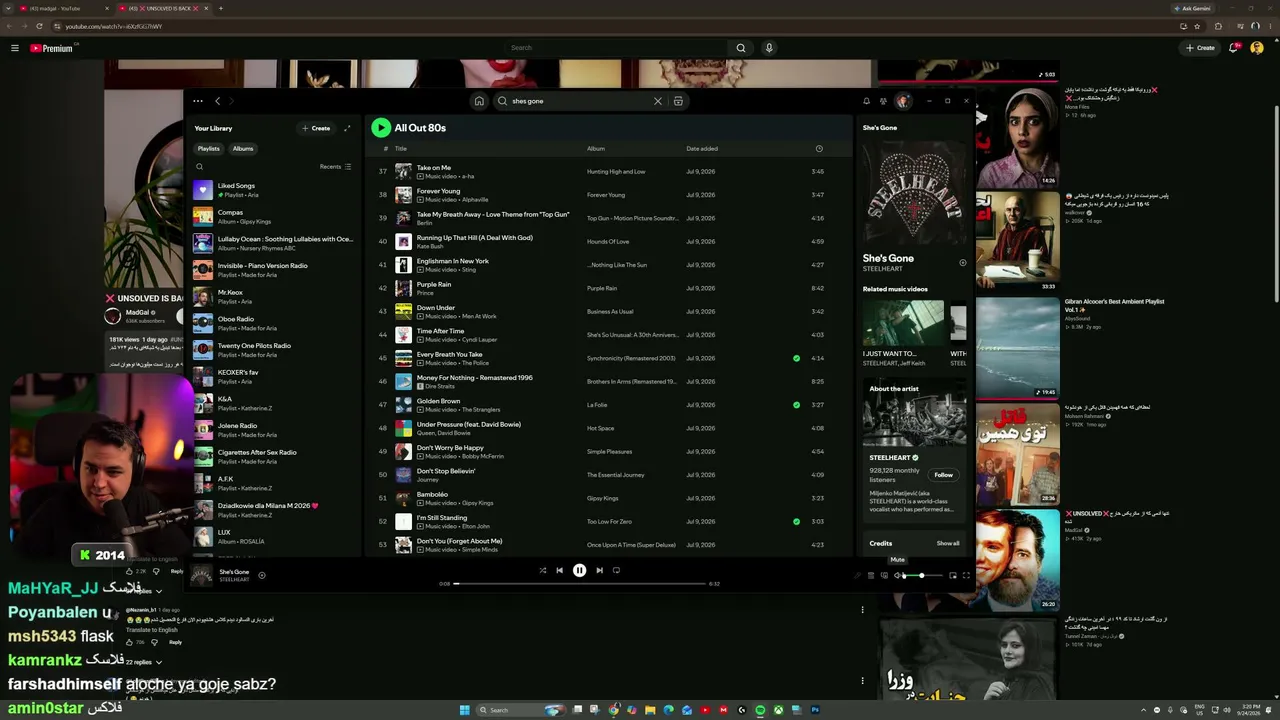
Task: Search within Your Library
Action: tap(200, 167)
